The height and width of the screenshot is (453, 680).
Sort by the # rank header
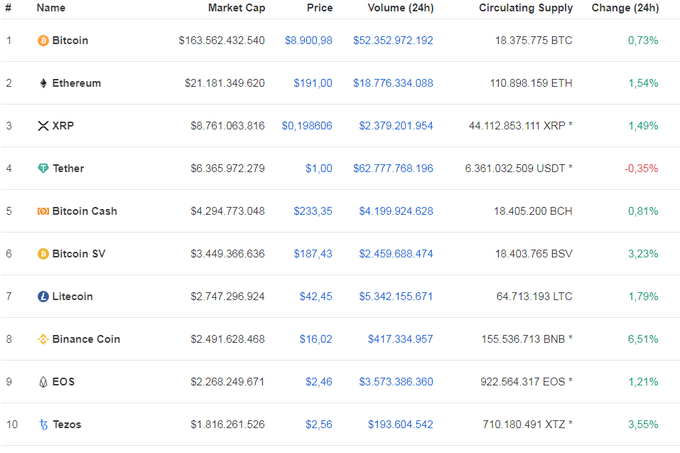tap(8, 8)
